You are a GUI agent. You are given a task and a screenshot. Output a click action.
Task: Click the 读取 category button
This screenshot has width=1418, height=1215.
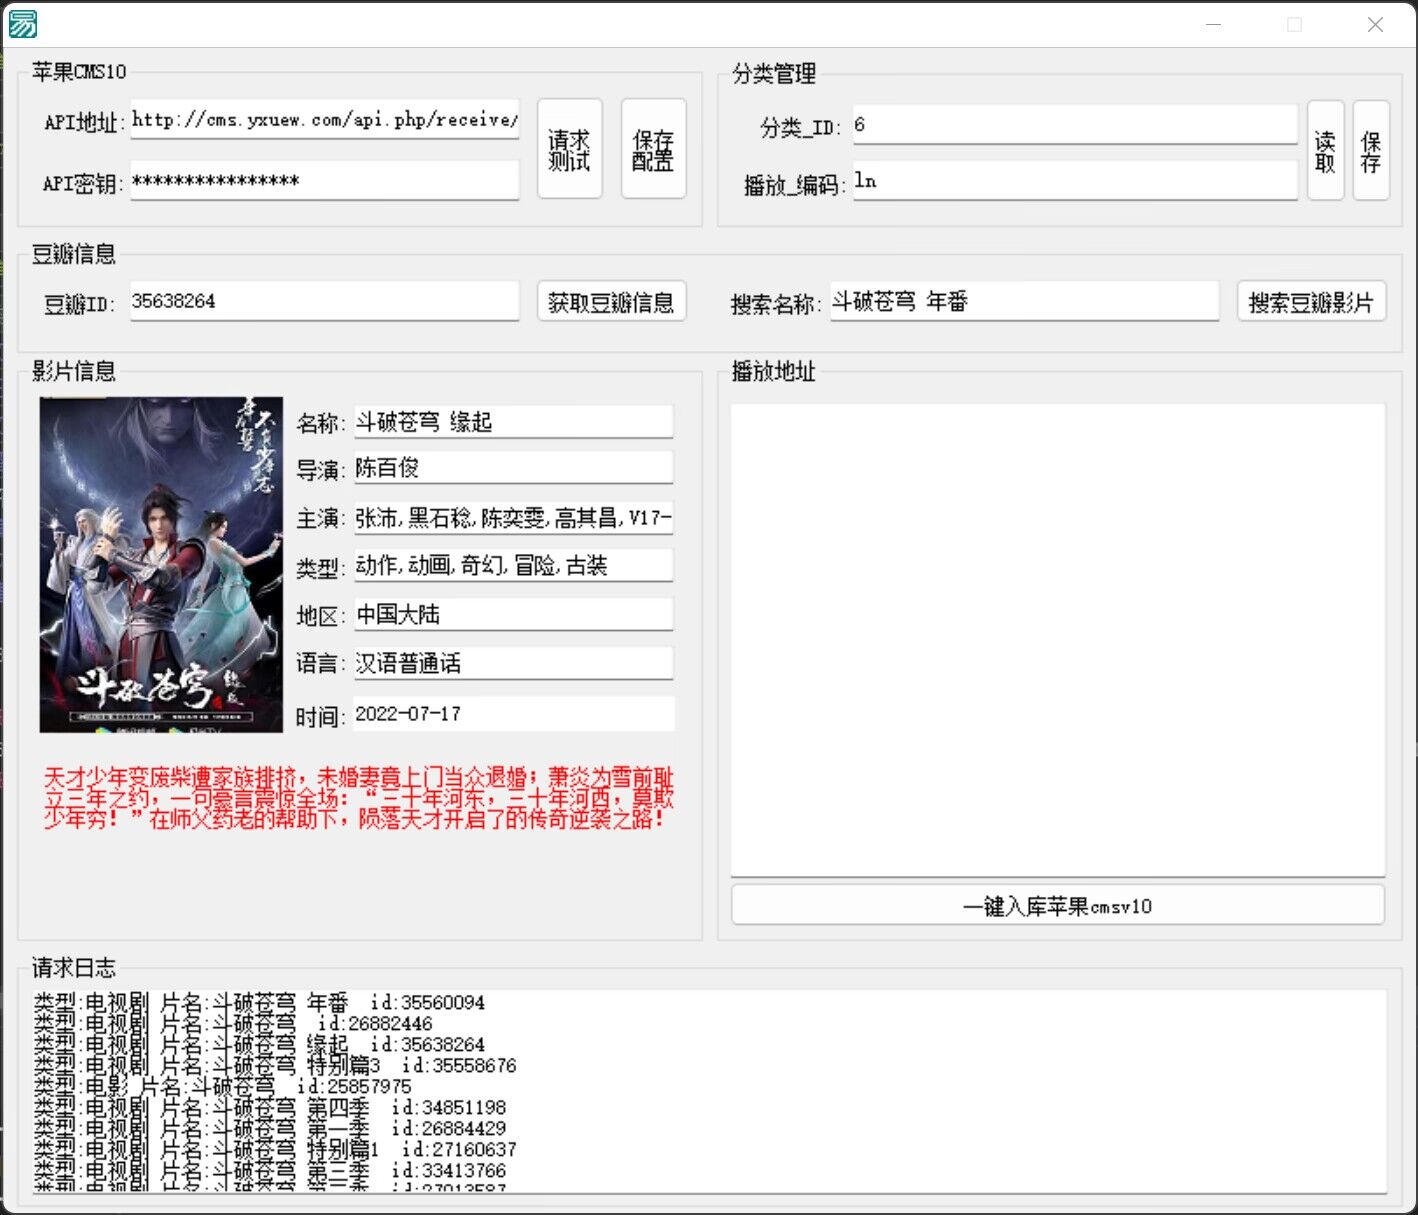tap(1325, 151)
